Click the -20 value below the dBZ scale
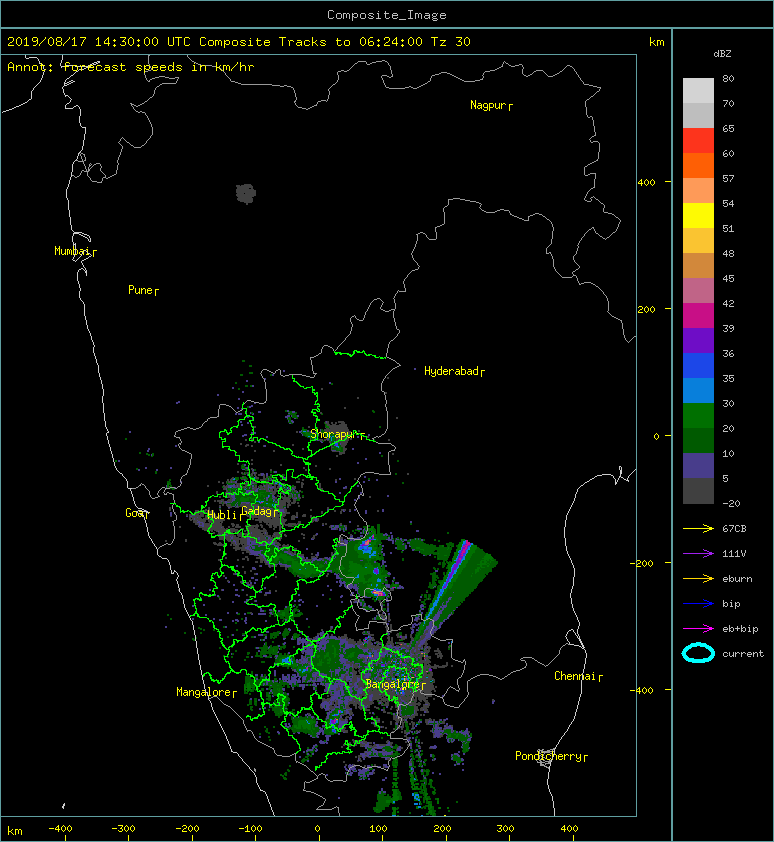This screenshot has width=774, height=842. click(x=731, y=504)
